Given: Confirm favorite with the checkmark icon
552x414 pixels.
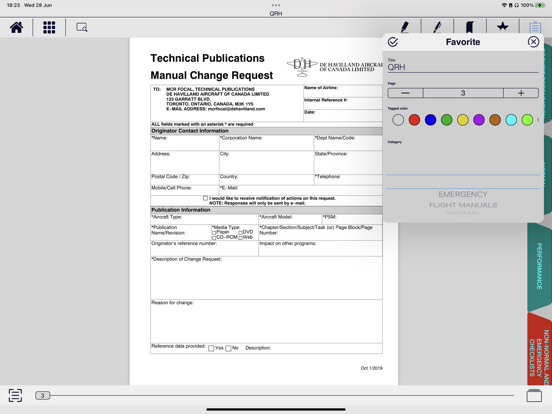Looking at the screenshot, I should (x=393, y=42).
